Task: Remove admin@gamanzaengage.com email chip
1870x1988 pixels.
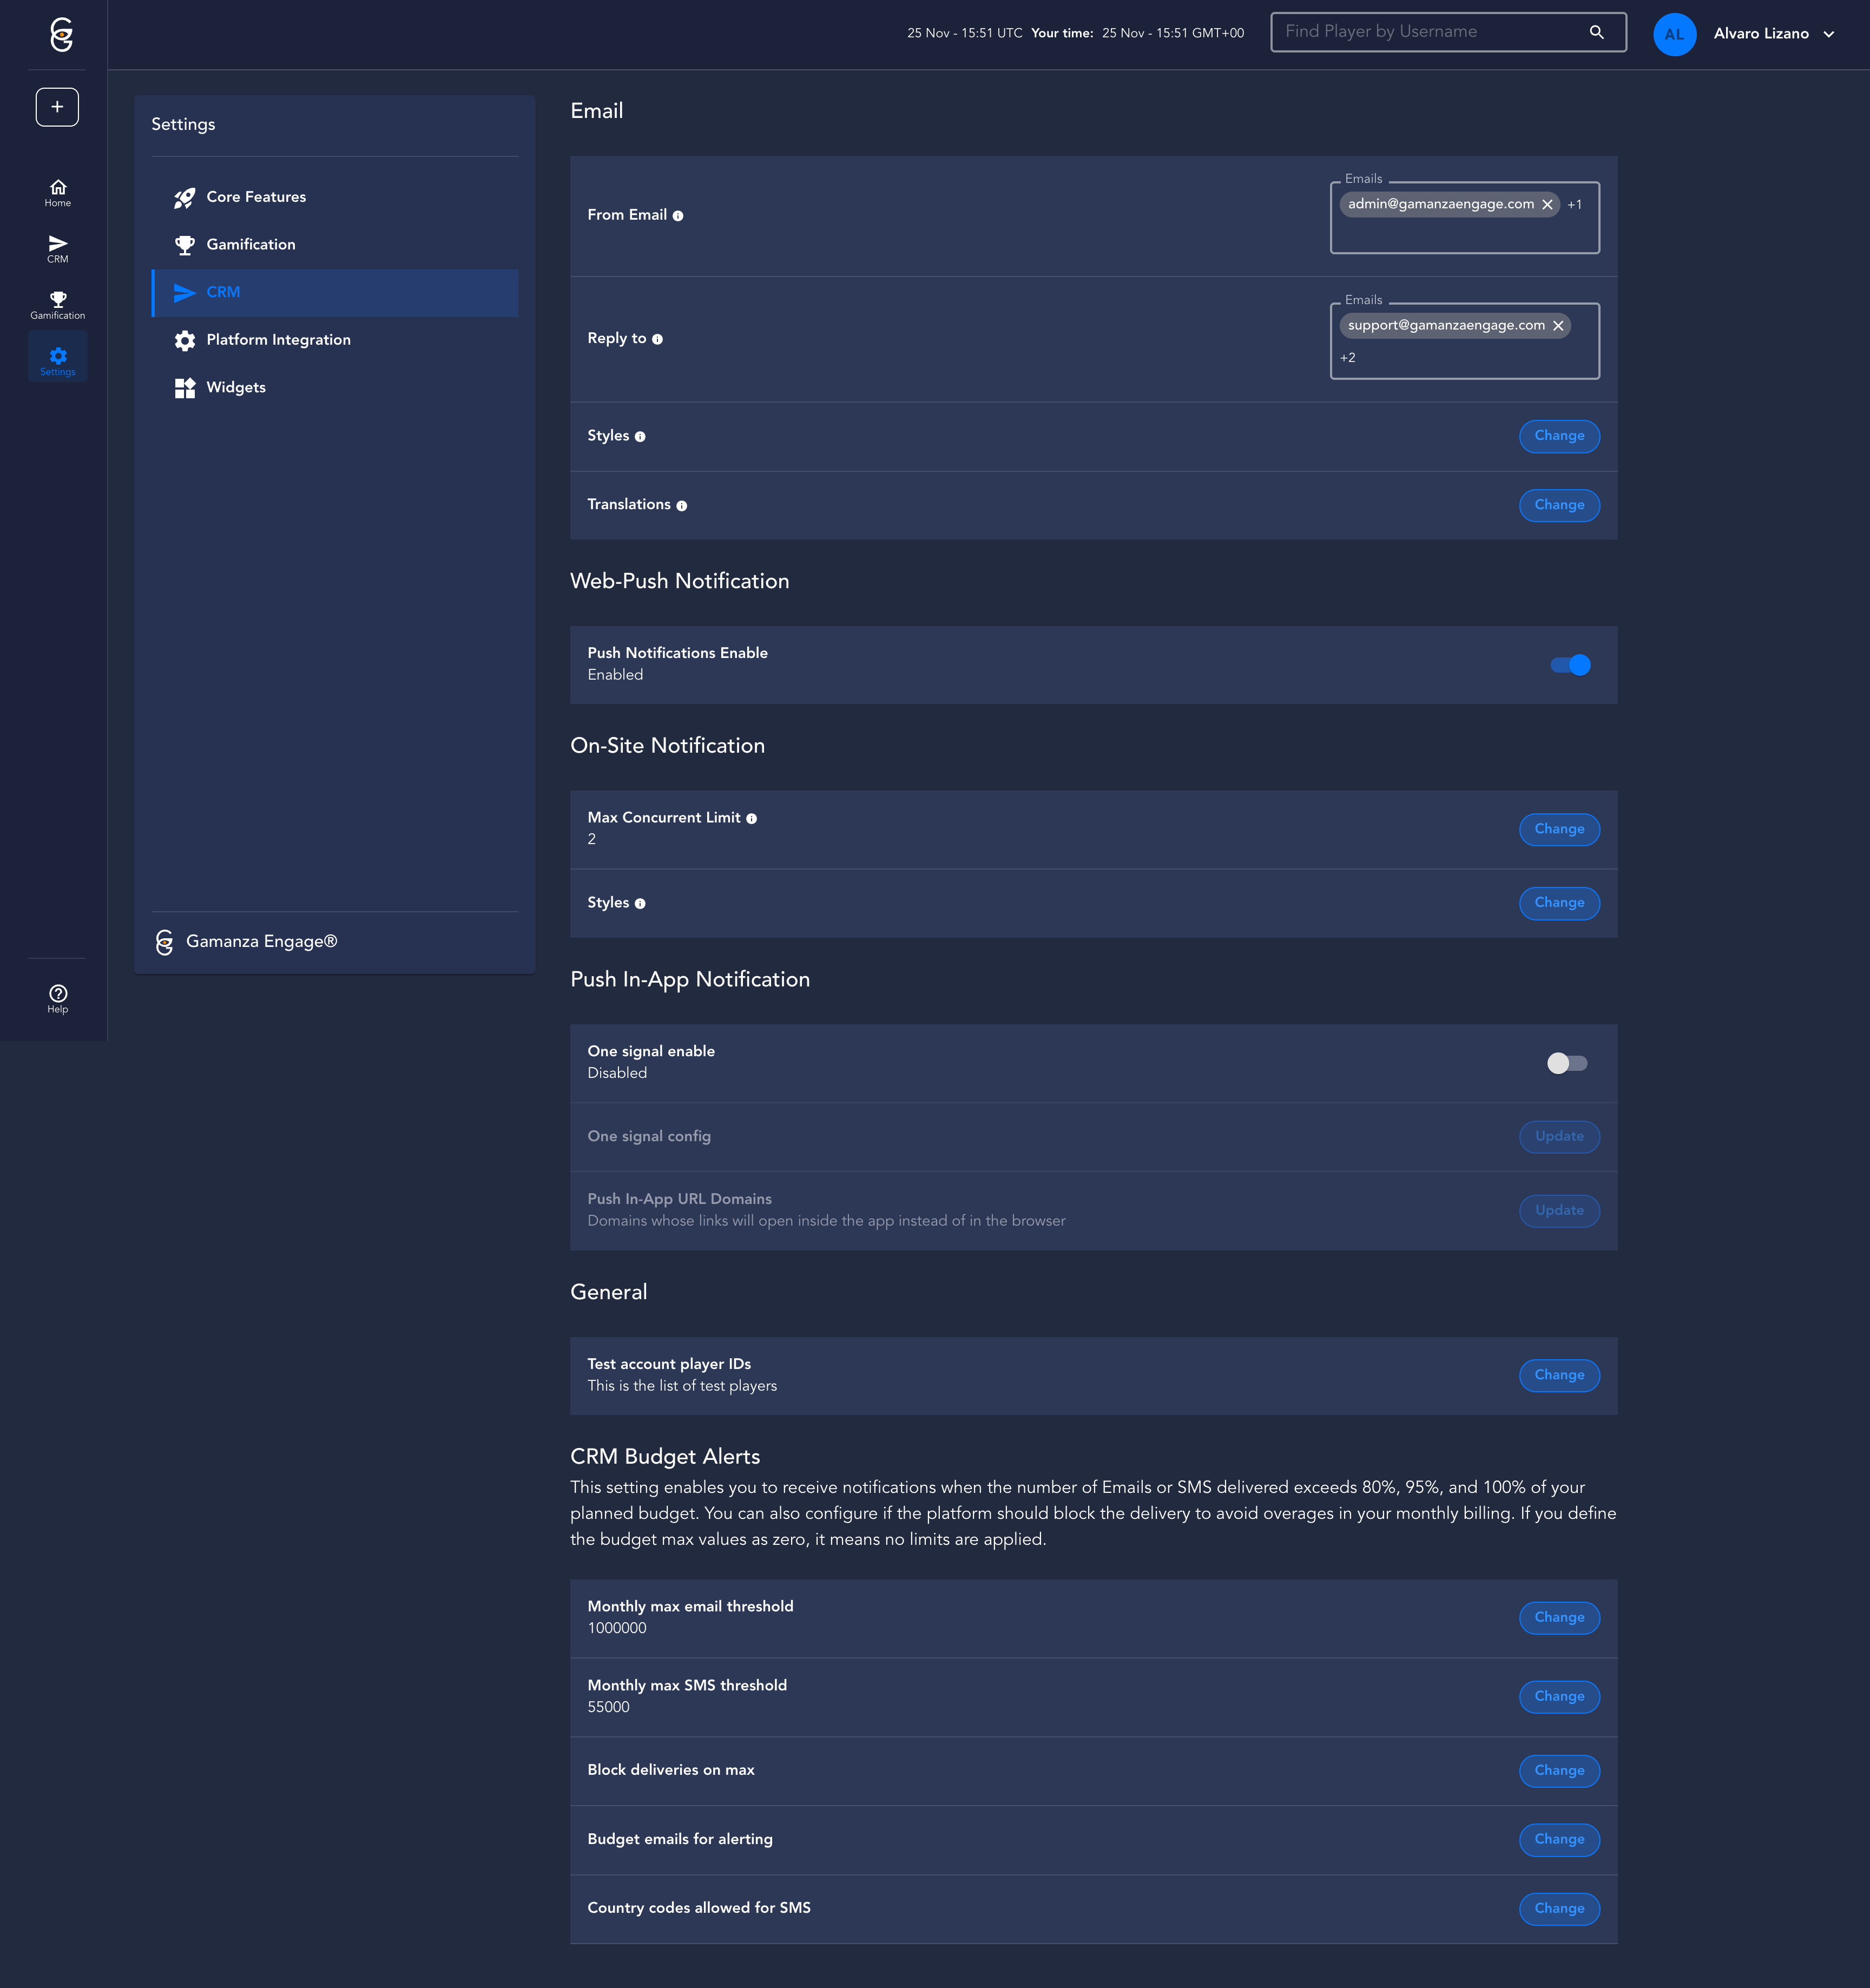Action: pos(1547,205)
